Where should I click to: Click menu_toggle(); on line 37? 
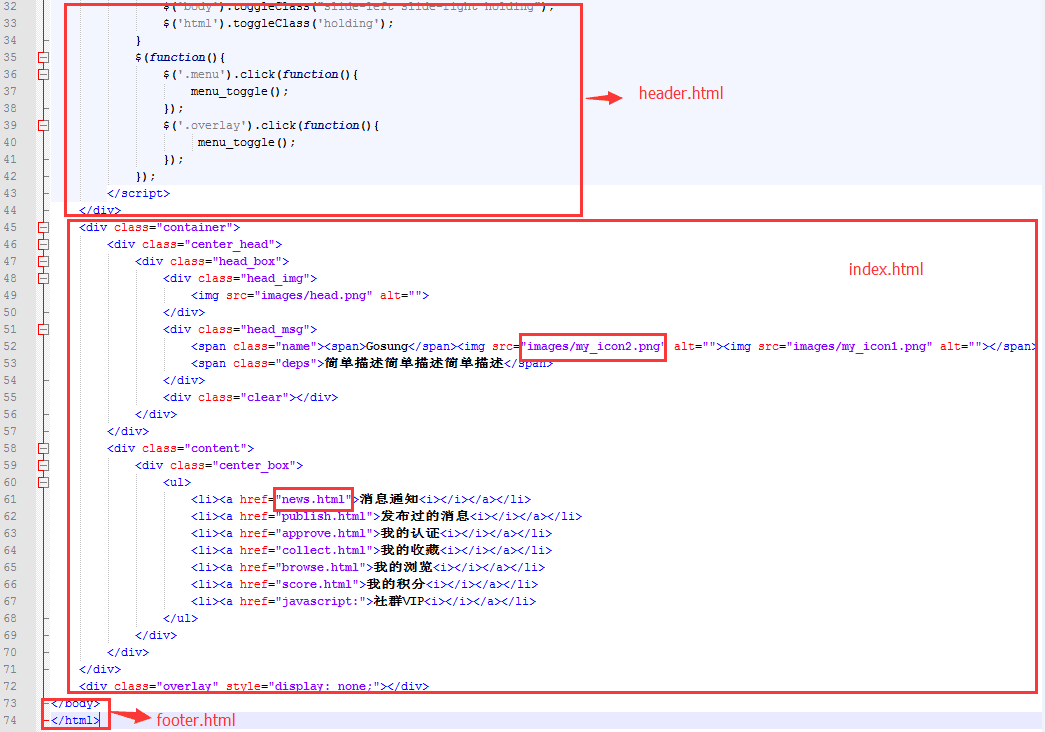pyautogui.click(x=240, y=91)
